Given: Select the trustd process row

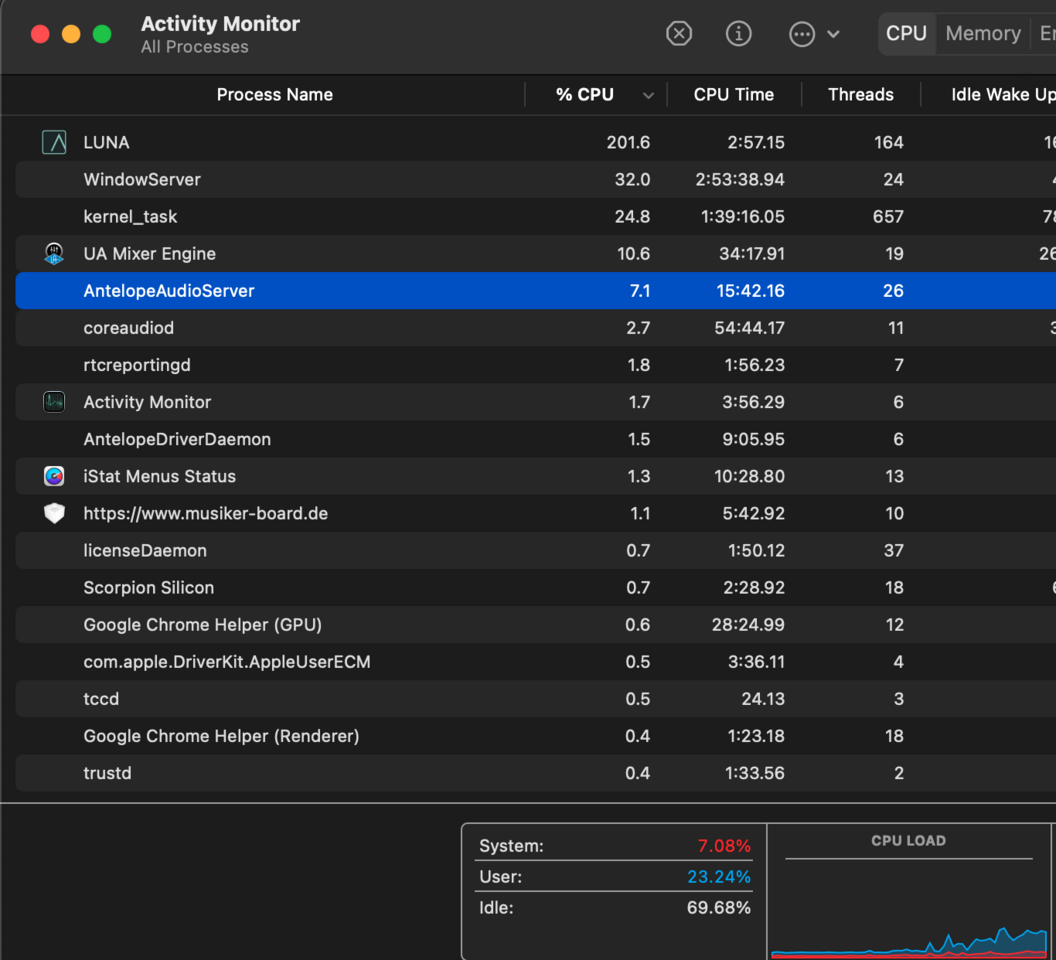Looking at the screenshot, I should tap(535, 772).
